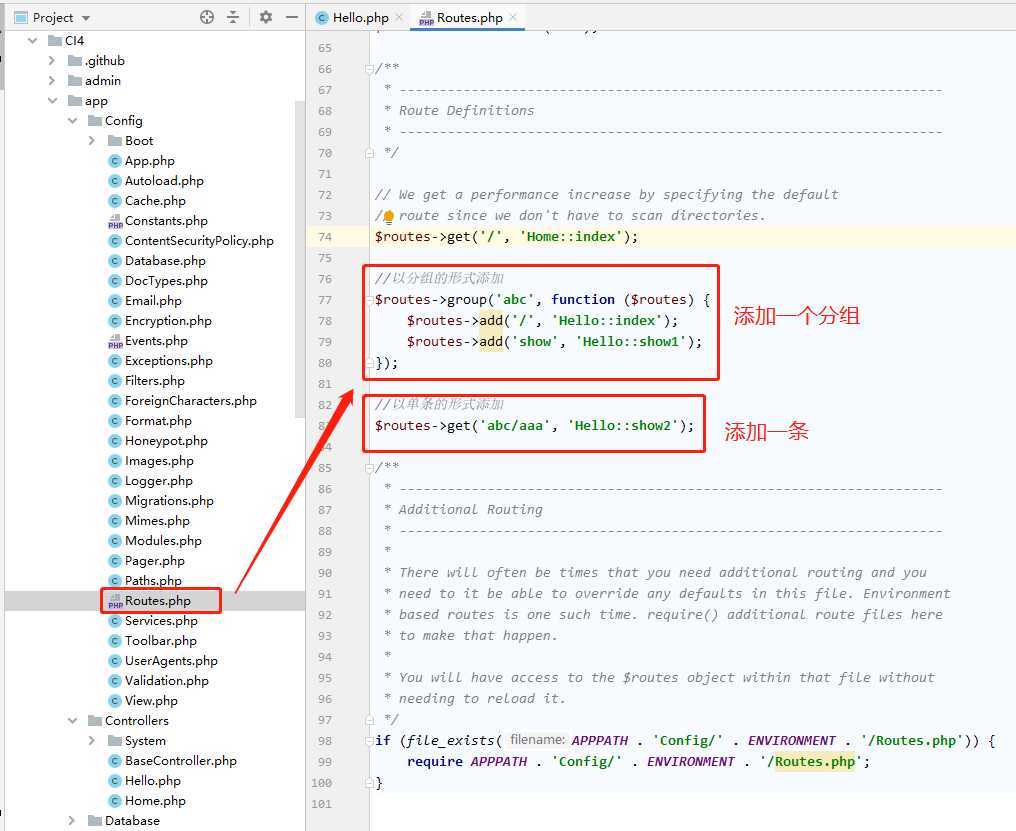Select Encryption.php file
Viewport: 1016px width, 831px height.
[168, 321]
